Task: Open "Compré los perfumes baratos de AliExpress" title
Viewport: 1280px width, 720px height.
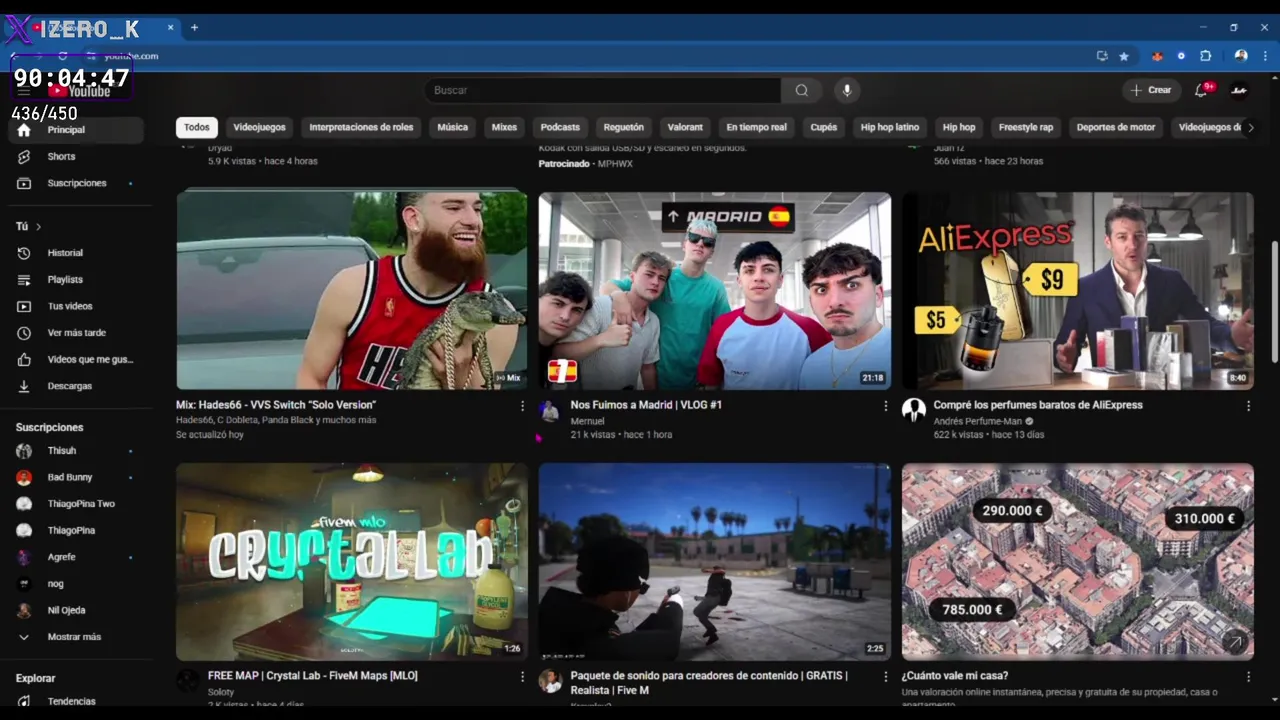Action: pos(1038,405)
